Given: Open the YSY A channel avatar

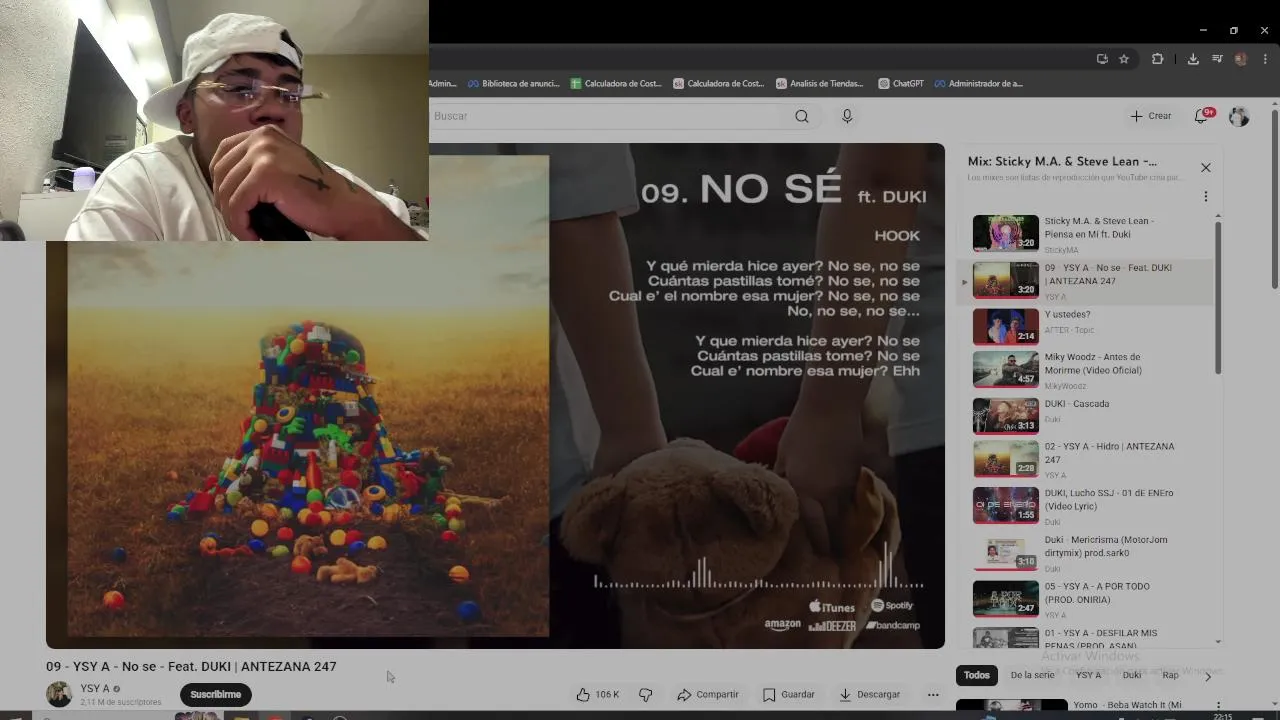Looking at the screenshot, I should [59, 694].
